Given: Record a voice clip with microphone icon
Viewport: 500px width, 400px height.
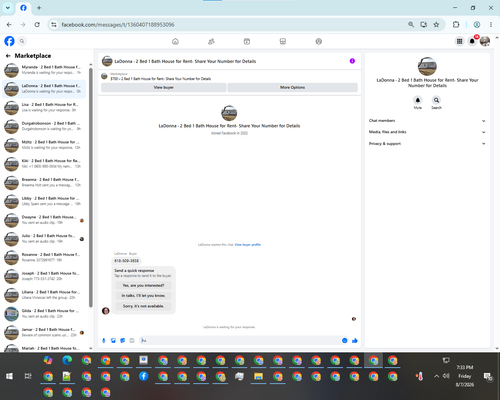Looking at the screenshot, I should pyautogui.click(x=104, y=340).
